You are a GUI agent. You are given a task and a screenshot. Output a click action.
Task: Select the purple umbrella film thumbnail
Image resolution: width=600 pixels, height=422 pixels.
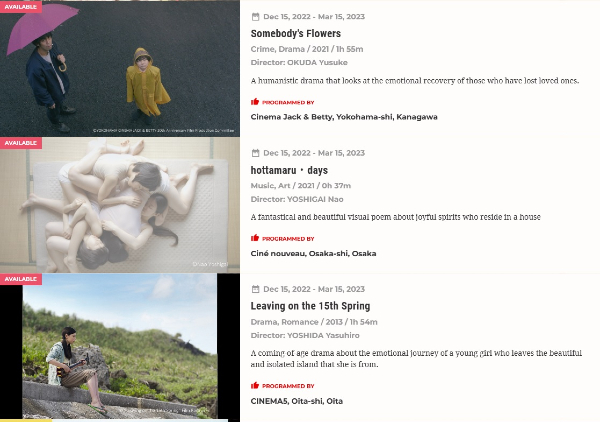coord(120,69)
